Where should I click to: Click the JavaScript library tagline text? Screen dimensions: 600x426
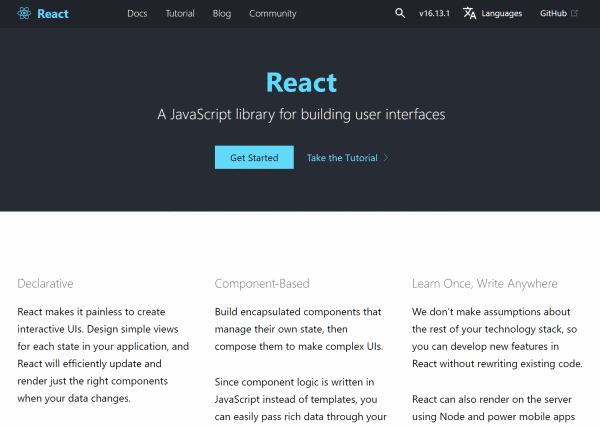tap(301, 114)
